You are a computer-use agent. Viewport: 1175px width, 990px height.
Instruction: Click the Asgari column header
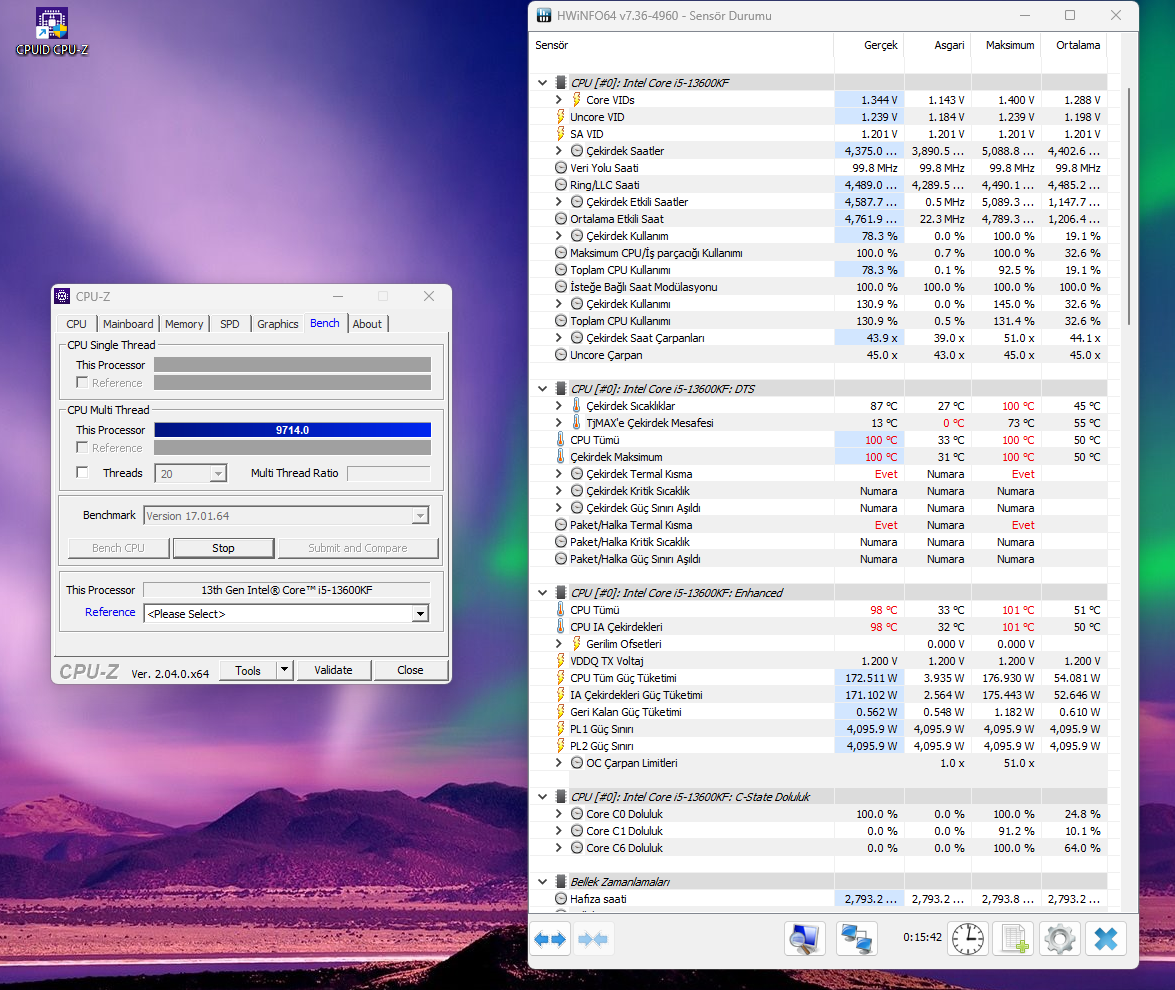(x=937, y=45)
